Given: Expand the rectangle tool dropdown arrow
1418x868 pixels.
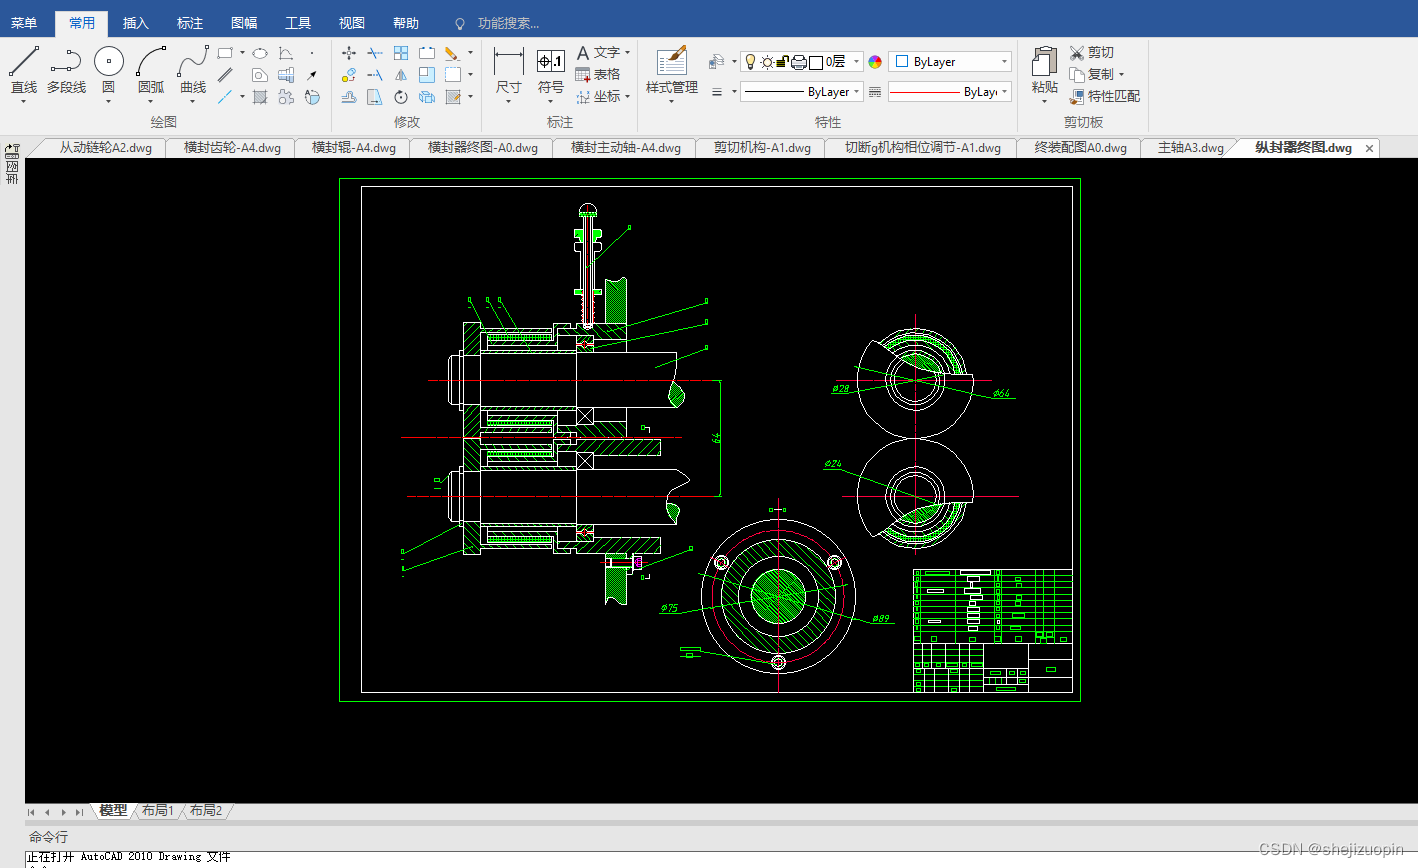Looking at the screenshot, I should point(242,53).
